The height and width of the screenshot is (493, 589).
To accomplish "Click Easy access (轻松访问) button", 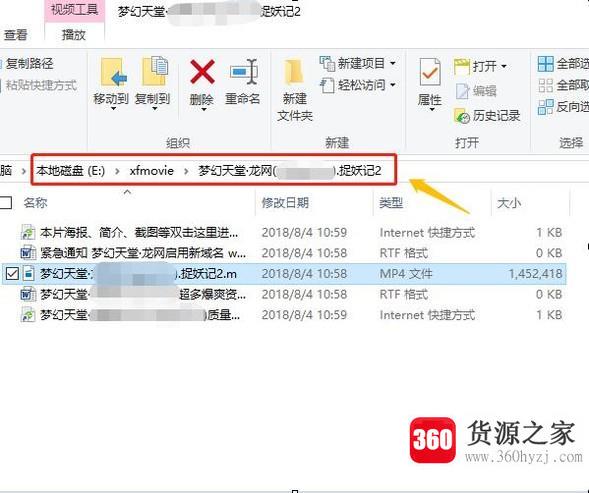I will (x=357, y=85).
